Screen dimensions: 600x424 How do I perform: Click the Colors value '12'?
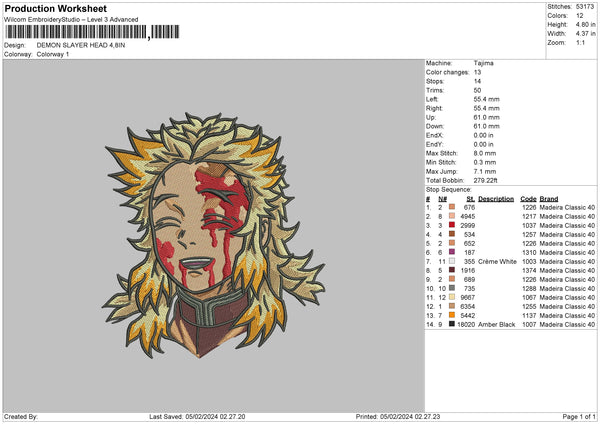click(580, 16)
